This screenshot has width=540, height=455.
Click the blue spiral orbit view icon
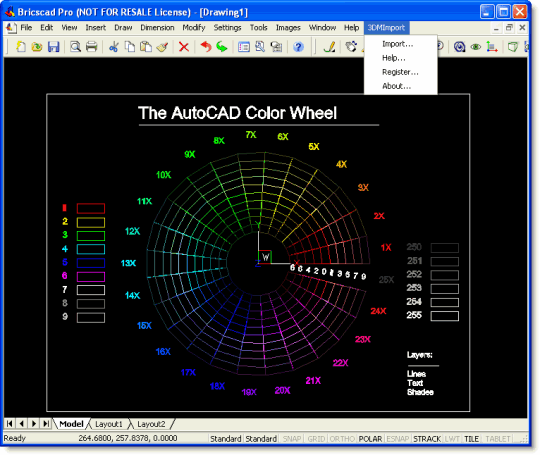tap(459, 46)
